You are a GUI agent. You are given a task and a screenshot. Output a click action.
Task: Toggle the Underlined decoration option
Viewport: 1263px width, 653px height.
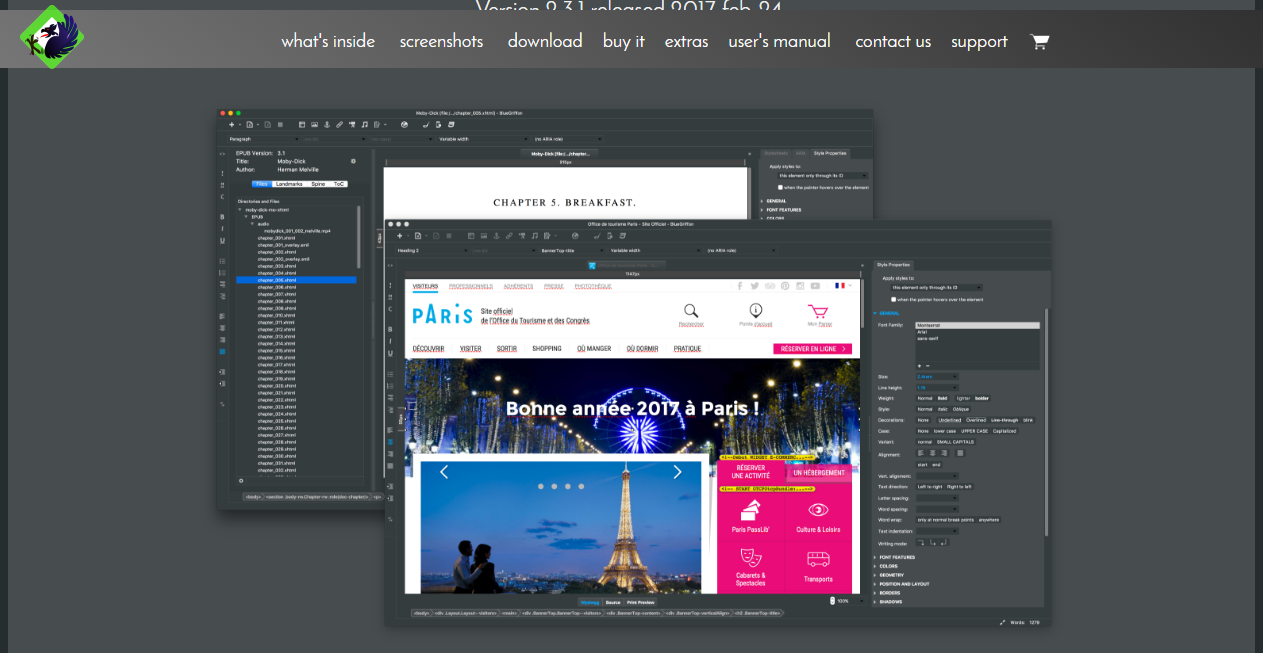point(949,420)
